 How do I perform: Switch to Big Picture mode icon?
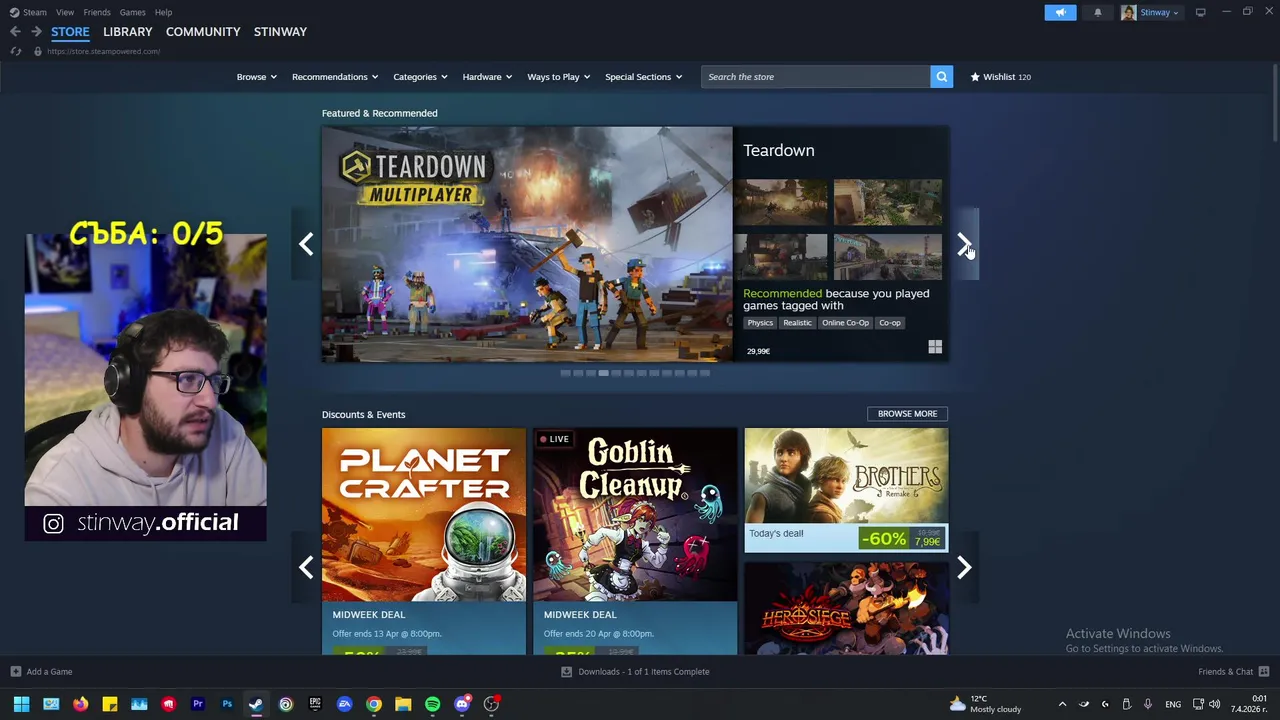click(1200, 12)
